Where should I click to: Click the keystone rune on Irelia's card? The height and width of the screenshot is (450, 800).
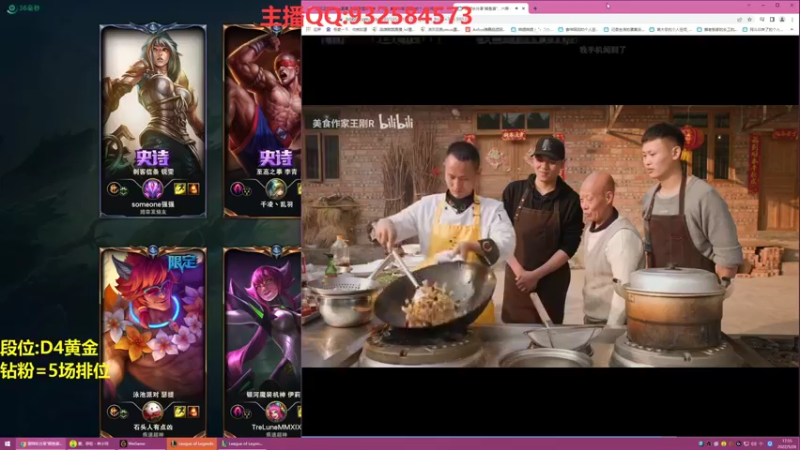237,411
